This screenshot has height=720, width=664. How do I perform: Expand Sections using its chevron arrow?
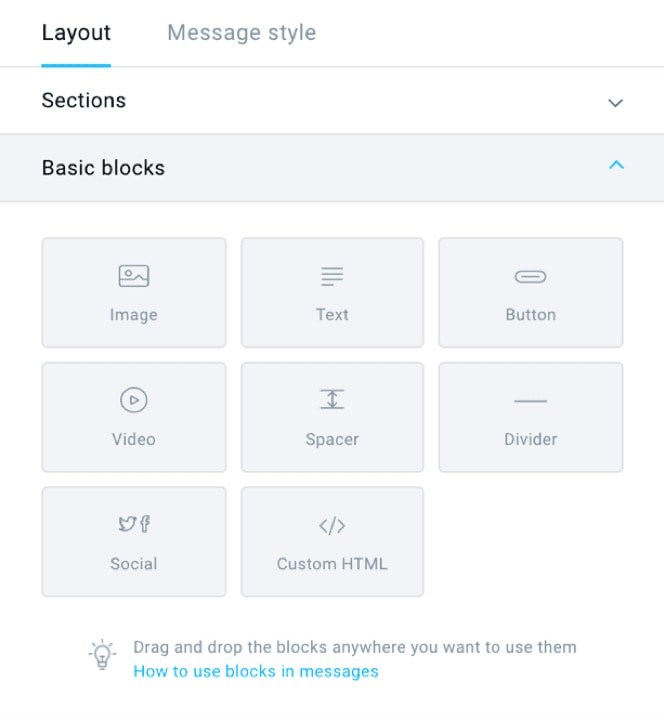coord(615,102)
